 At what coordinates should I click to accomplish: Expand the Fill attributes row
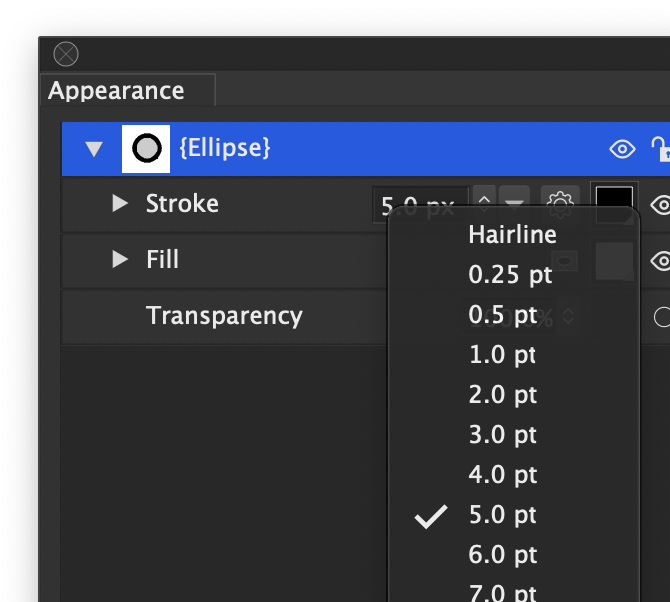coord(121,260)
